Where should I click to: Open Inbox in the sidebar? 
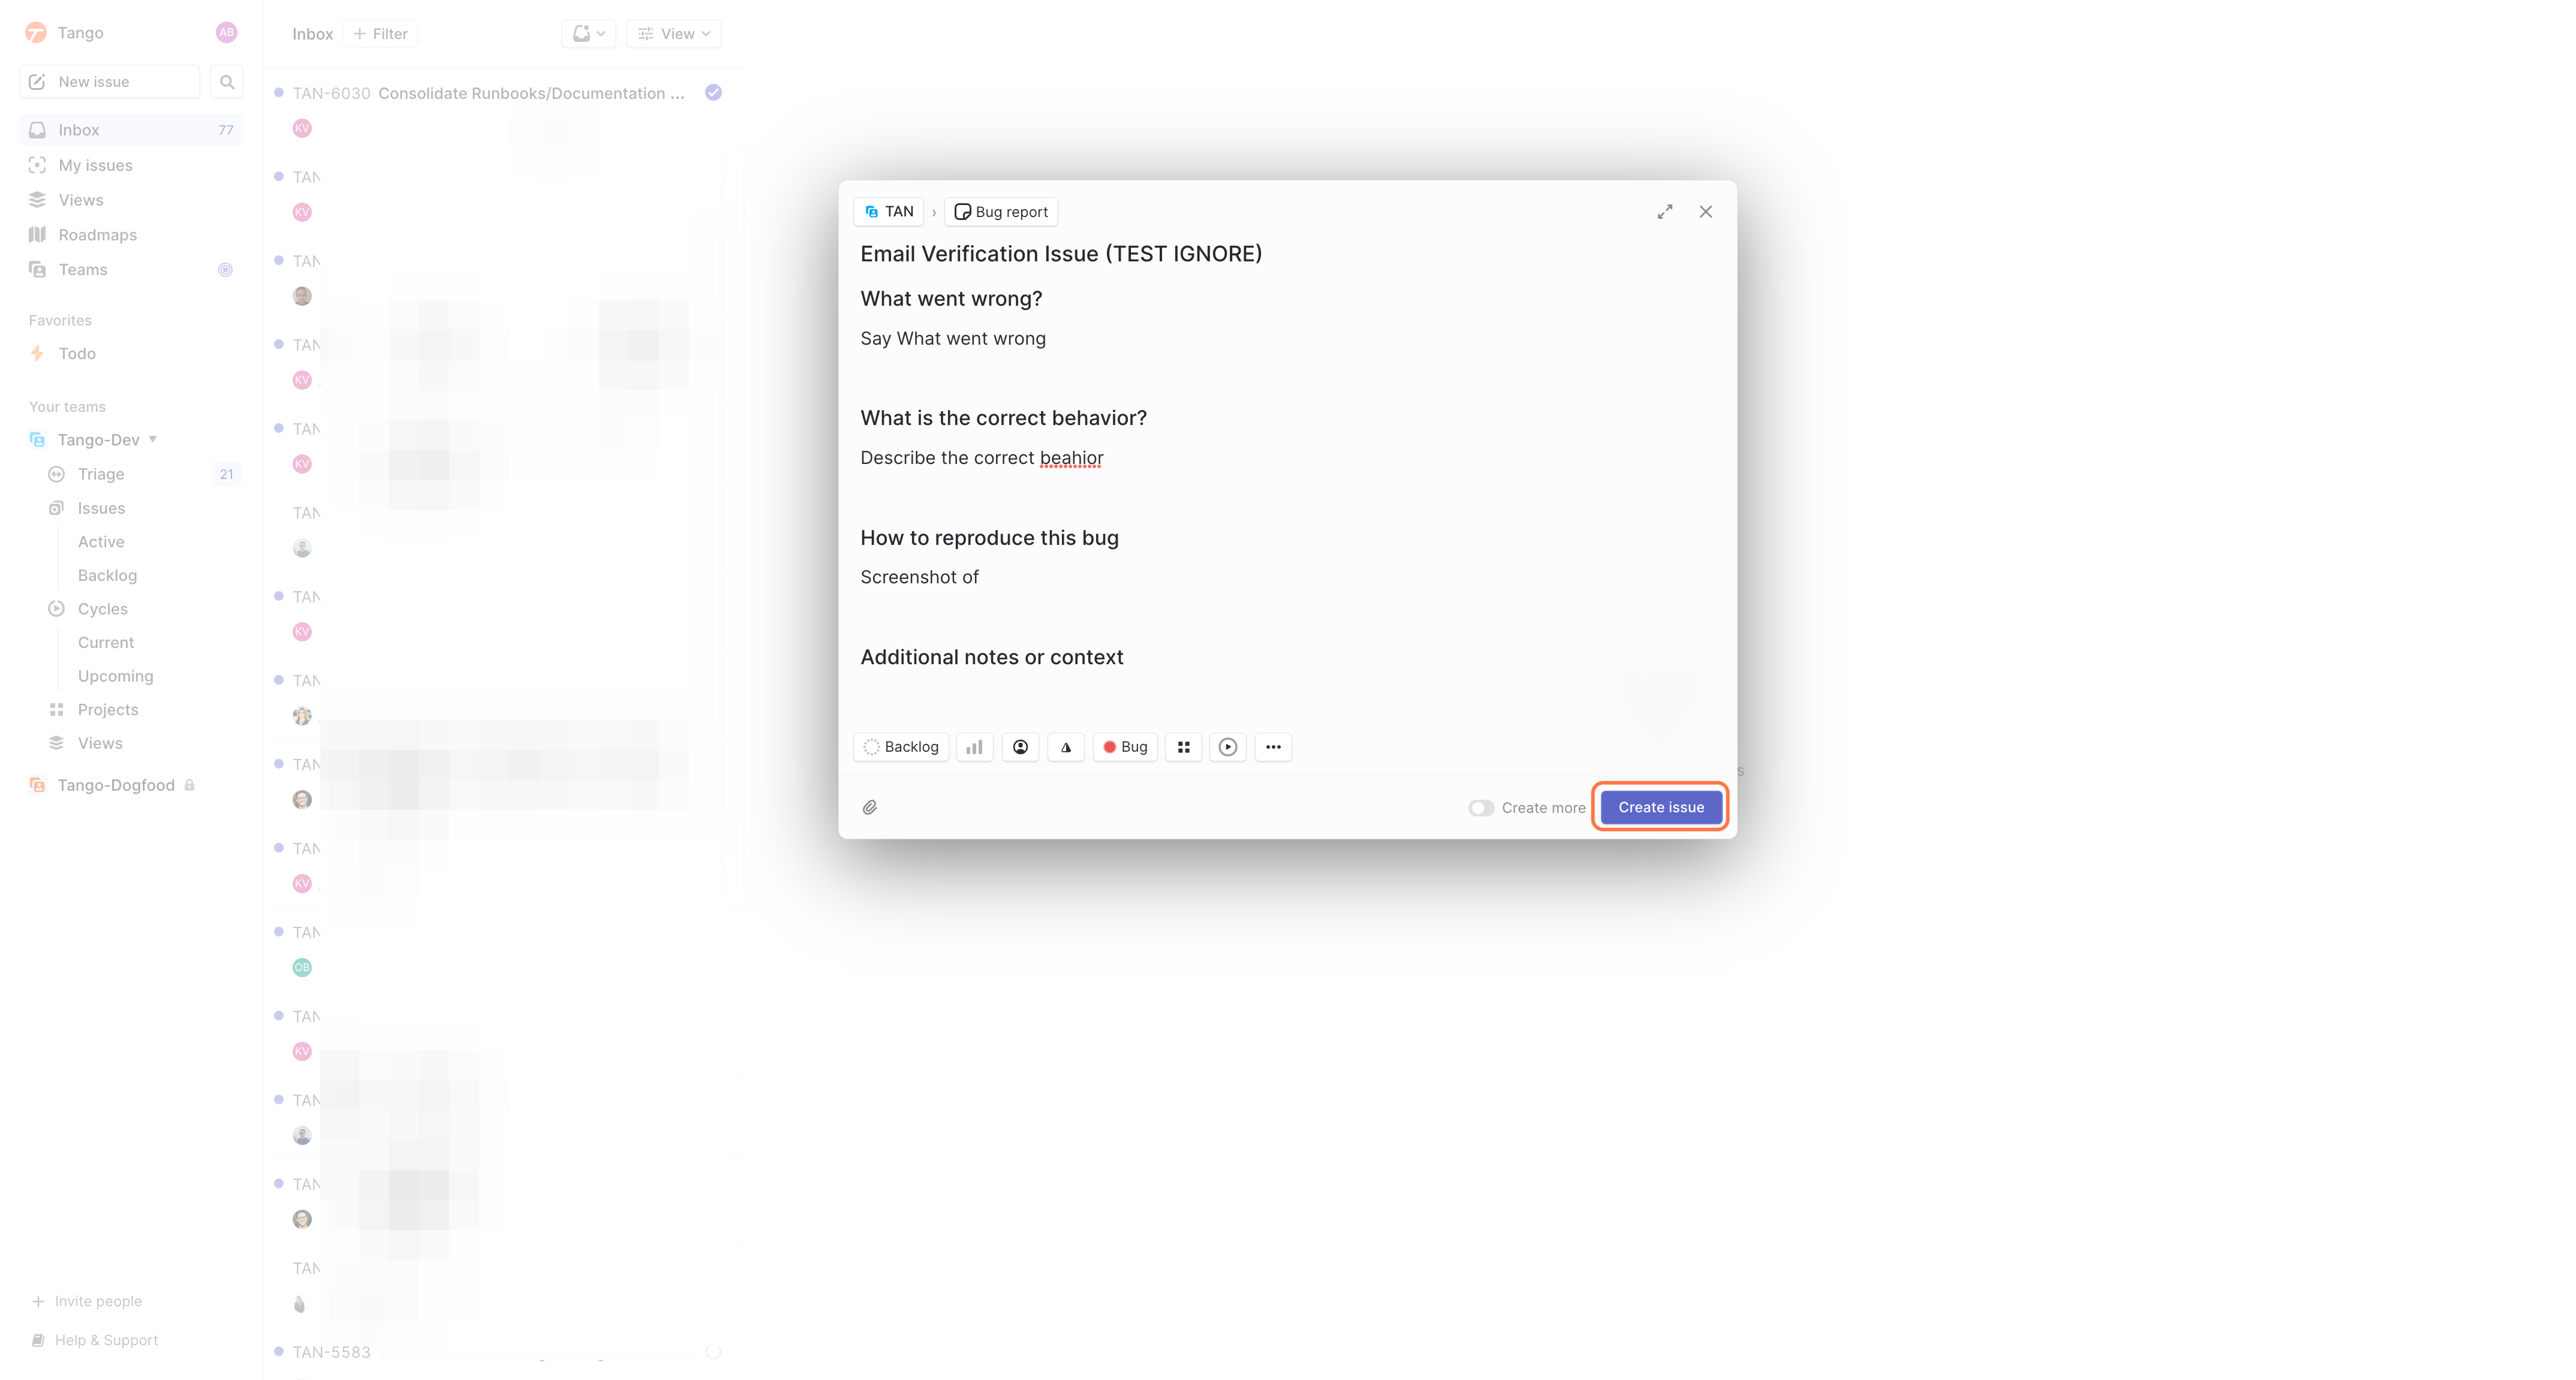(x=131, y=130)
